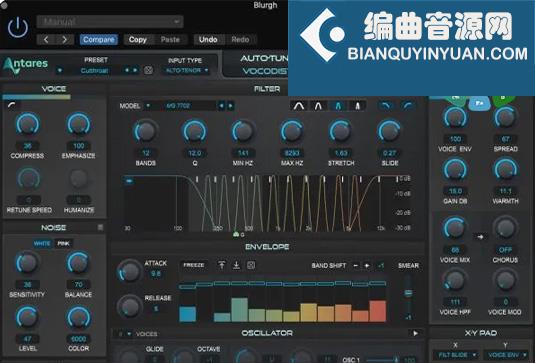Image resolution: width=535 pixels, height=363 pixels.
Task: Toggle the NOISE section enable box
Action: [100, 227]
